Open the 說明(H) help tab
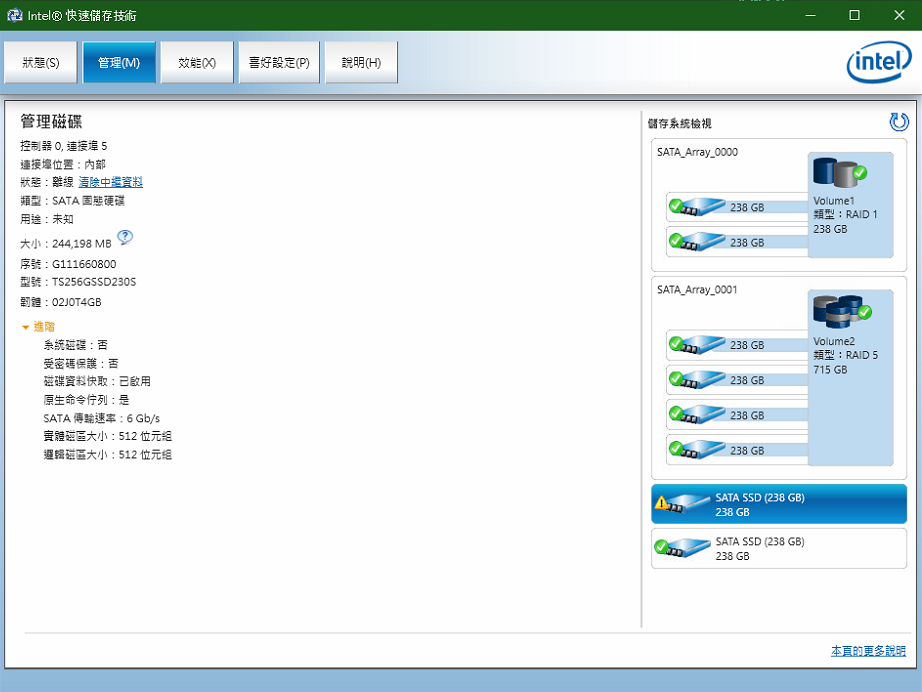The height and width of the screenshot is (692, 922). (x=361, y=62)
